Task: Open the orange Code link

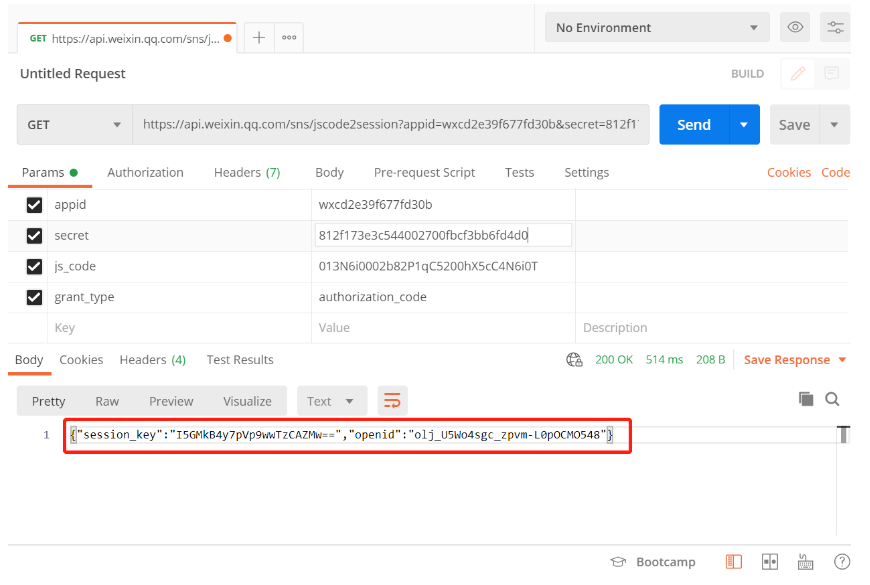Action: tap(835, 173)
